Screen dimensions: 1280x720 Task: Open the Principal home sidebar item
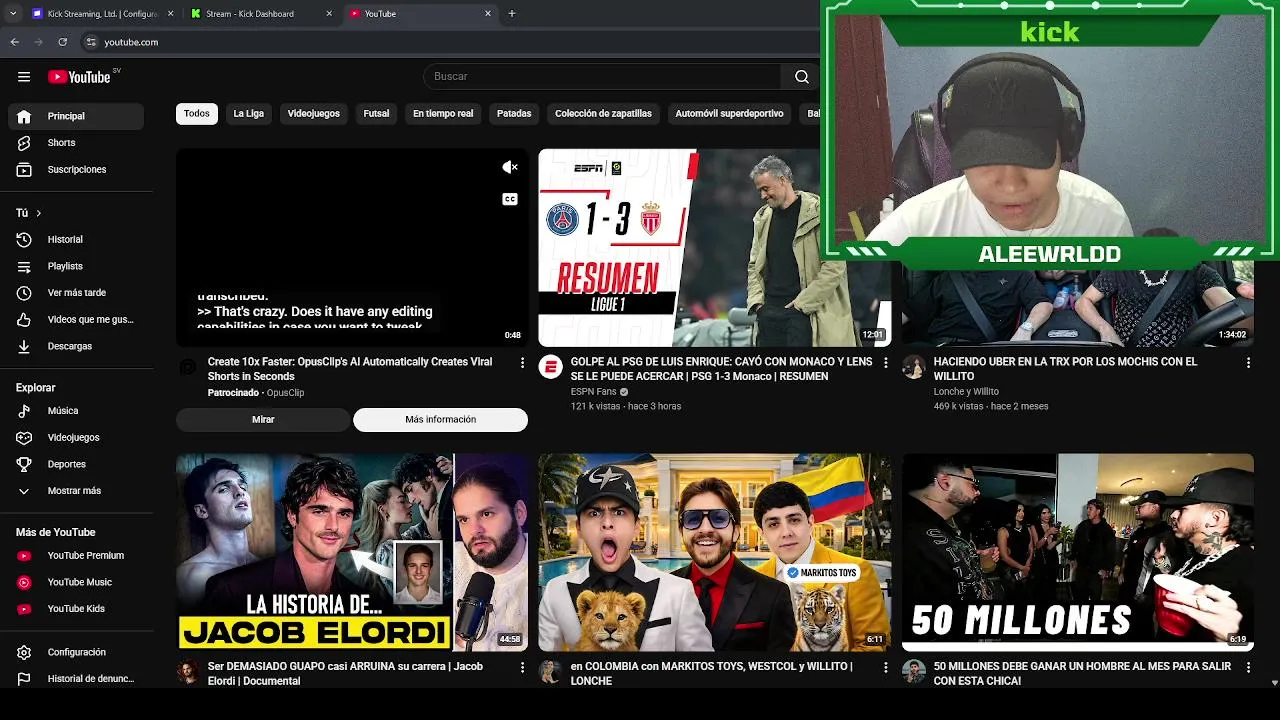(76, 116)
